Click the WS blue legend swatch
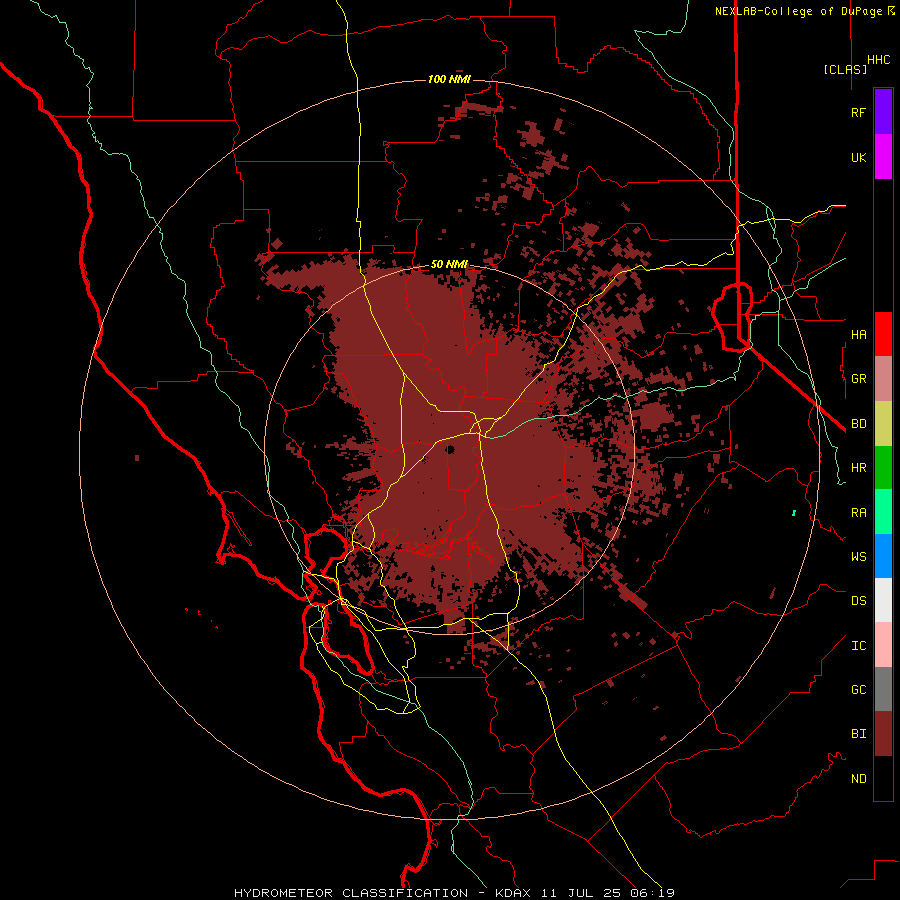The image size is (900, 900). click(x=883, y=556)
